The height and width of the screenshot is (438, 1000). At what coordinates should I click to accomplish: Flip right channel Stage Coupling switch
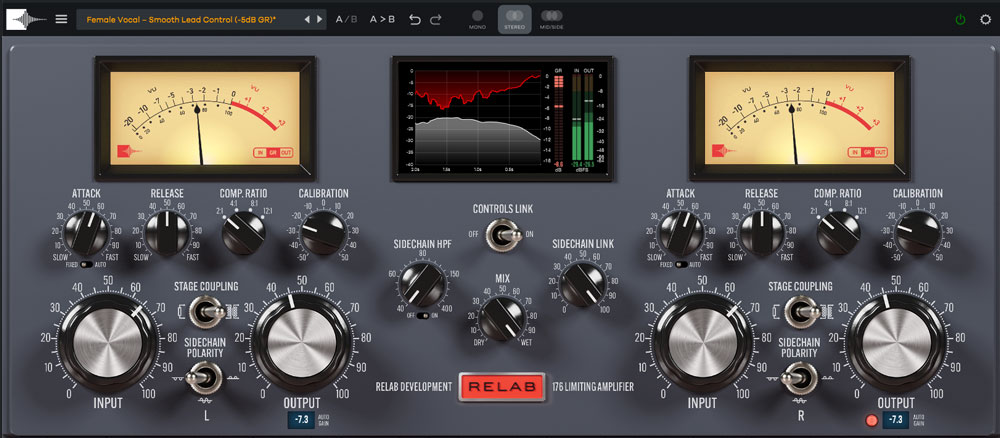click(802, 312)
